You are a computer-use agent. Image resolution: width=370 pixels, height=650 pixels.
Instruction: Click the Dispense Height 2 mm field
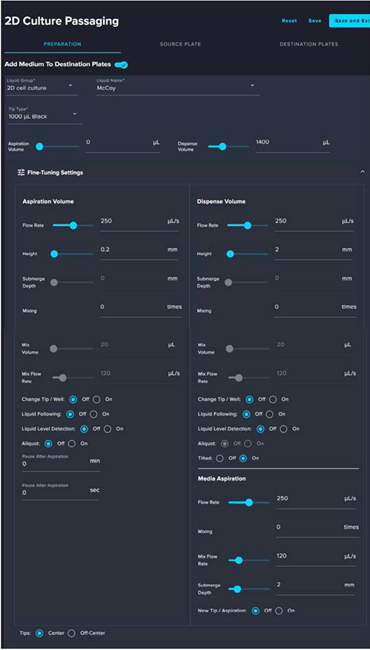(314, 252)
